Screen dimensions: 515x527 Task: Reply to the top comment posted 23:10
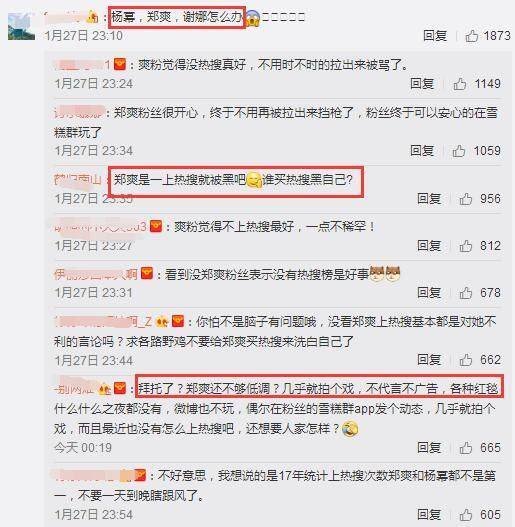pyautogui.click(x=435, y=36)
